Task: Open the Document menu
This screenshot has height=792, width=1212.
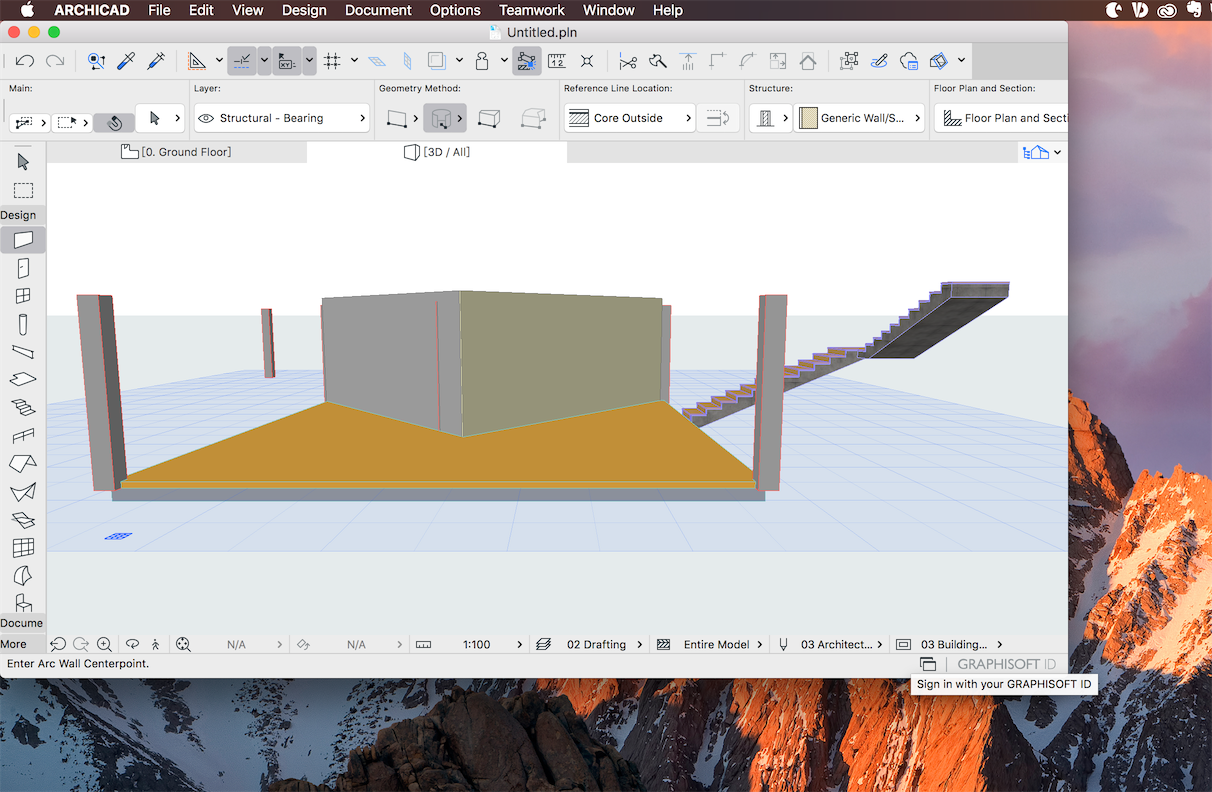Action: [378, 10]
